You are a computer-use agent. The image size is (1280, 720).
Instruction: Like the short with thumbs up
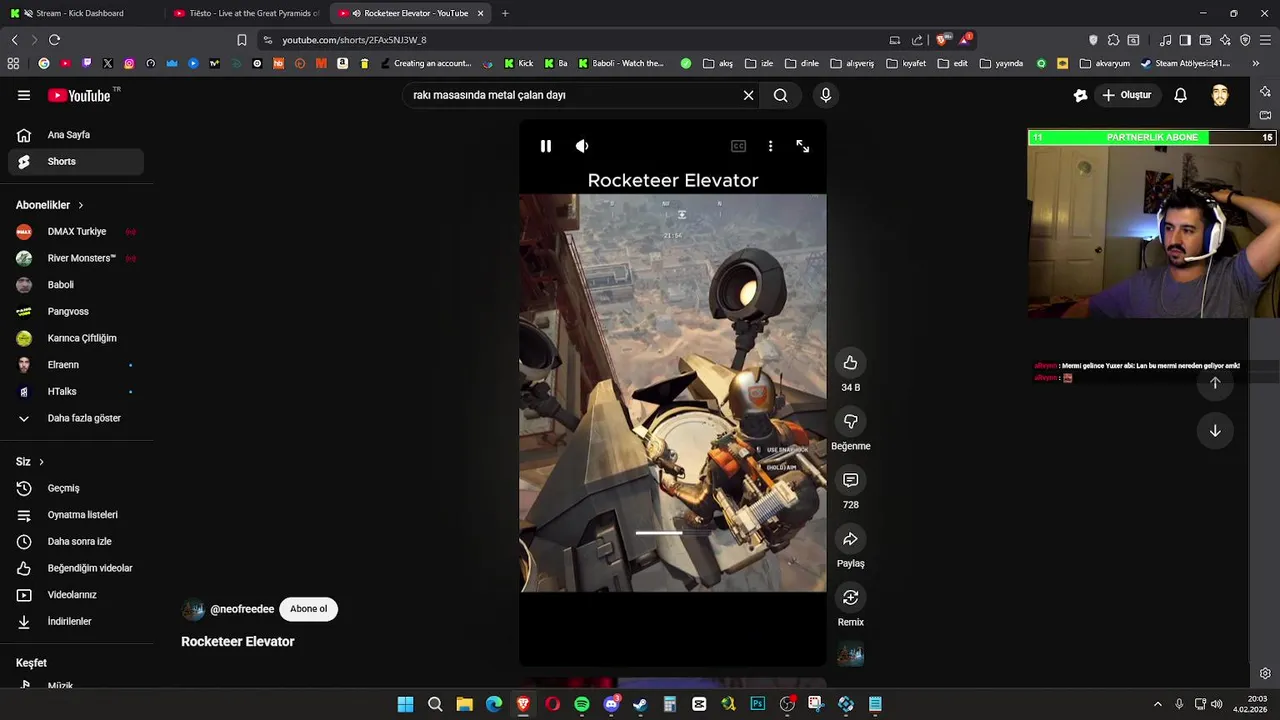point(850,363)
